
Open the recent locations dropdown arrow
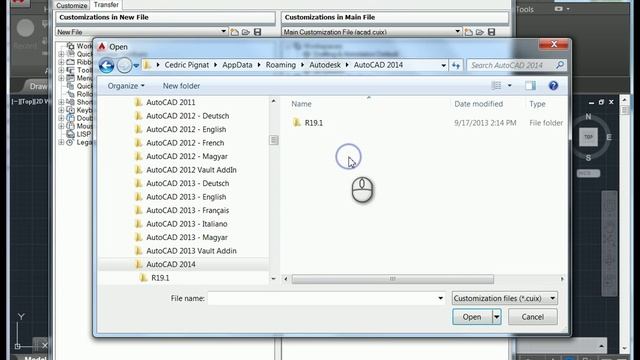tap(136, 66)
